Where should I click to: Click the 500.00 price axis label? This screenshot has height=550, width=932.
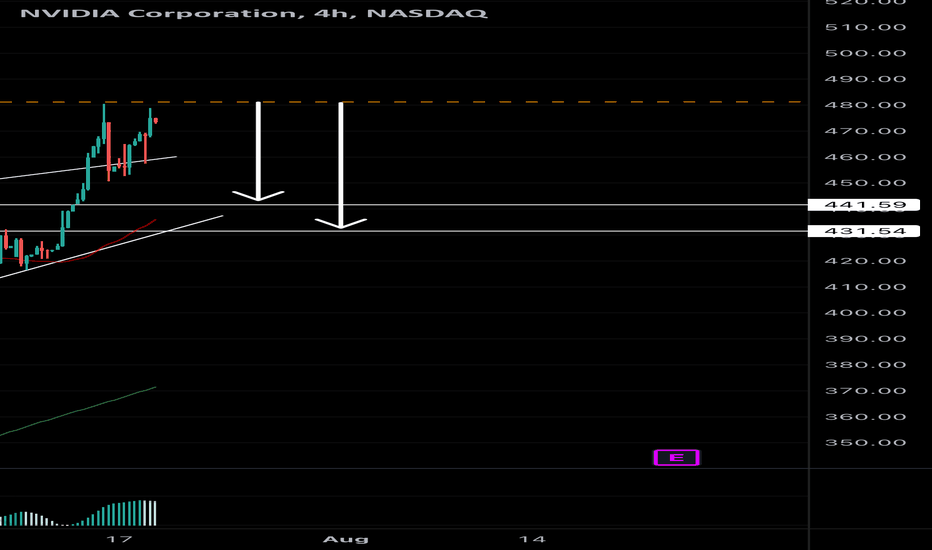coord(865,54)
